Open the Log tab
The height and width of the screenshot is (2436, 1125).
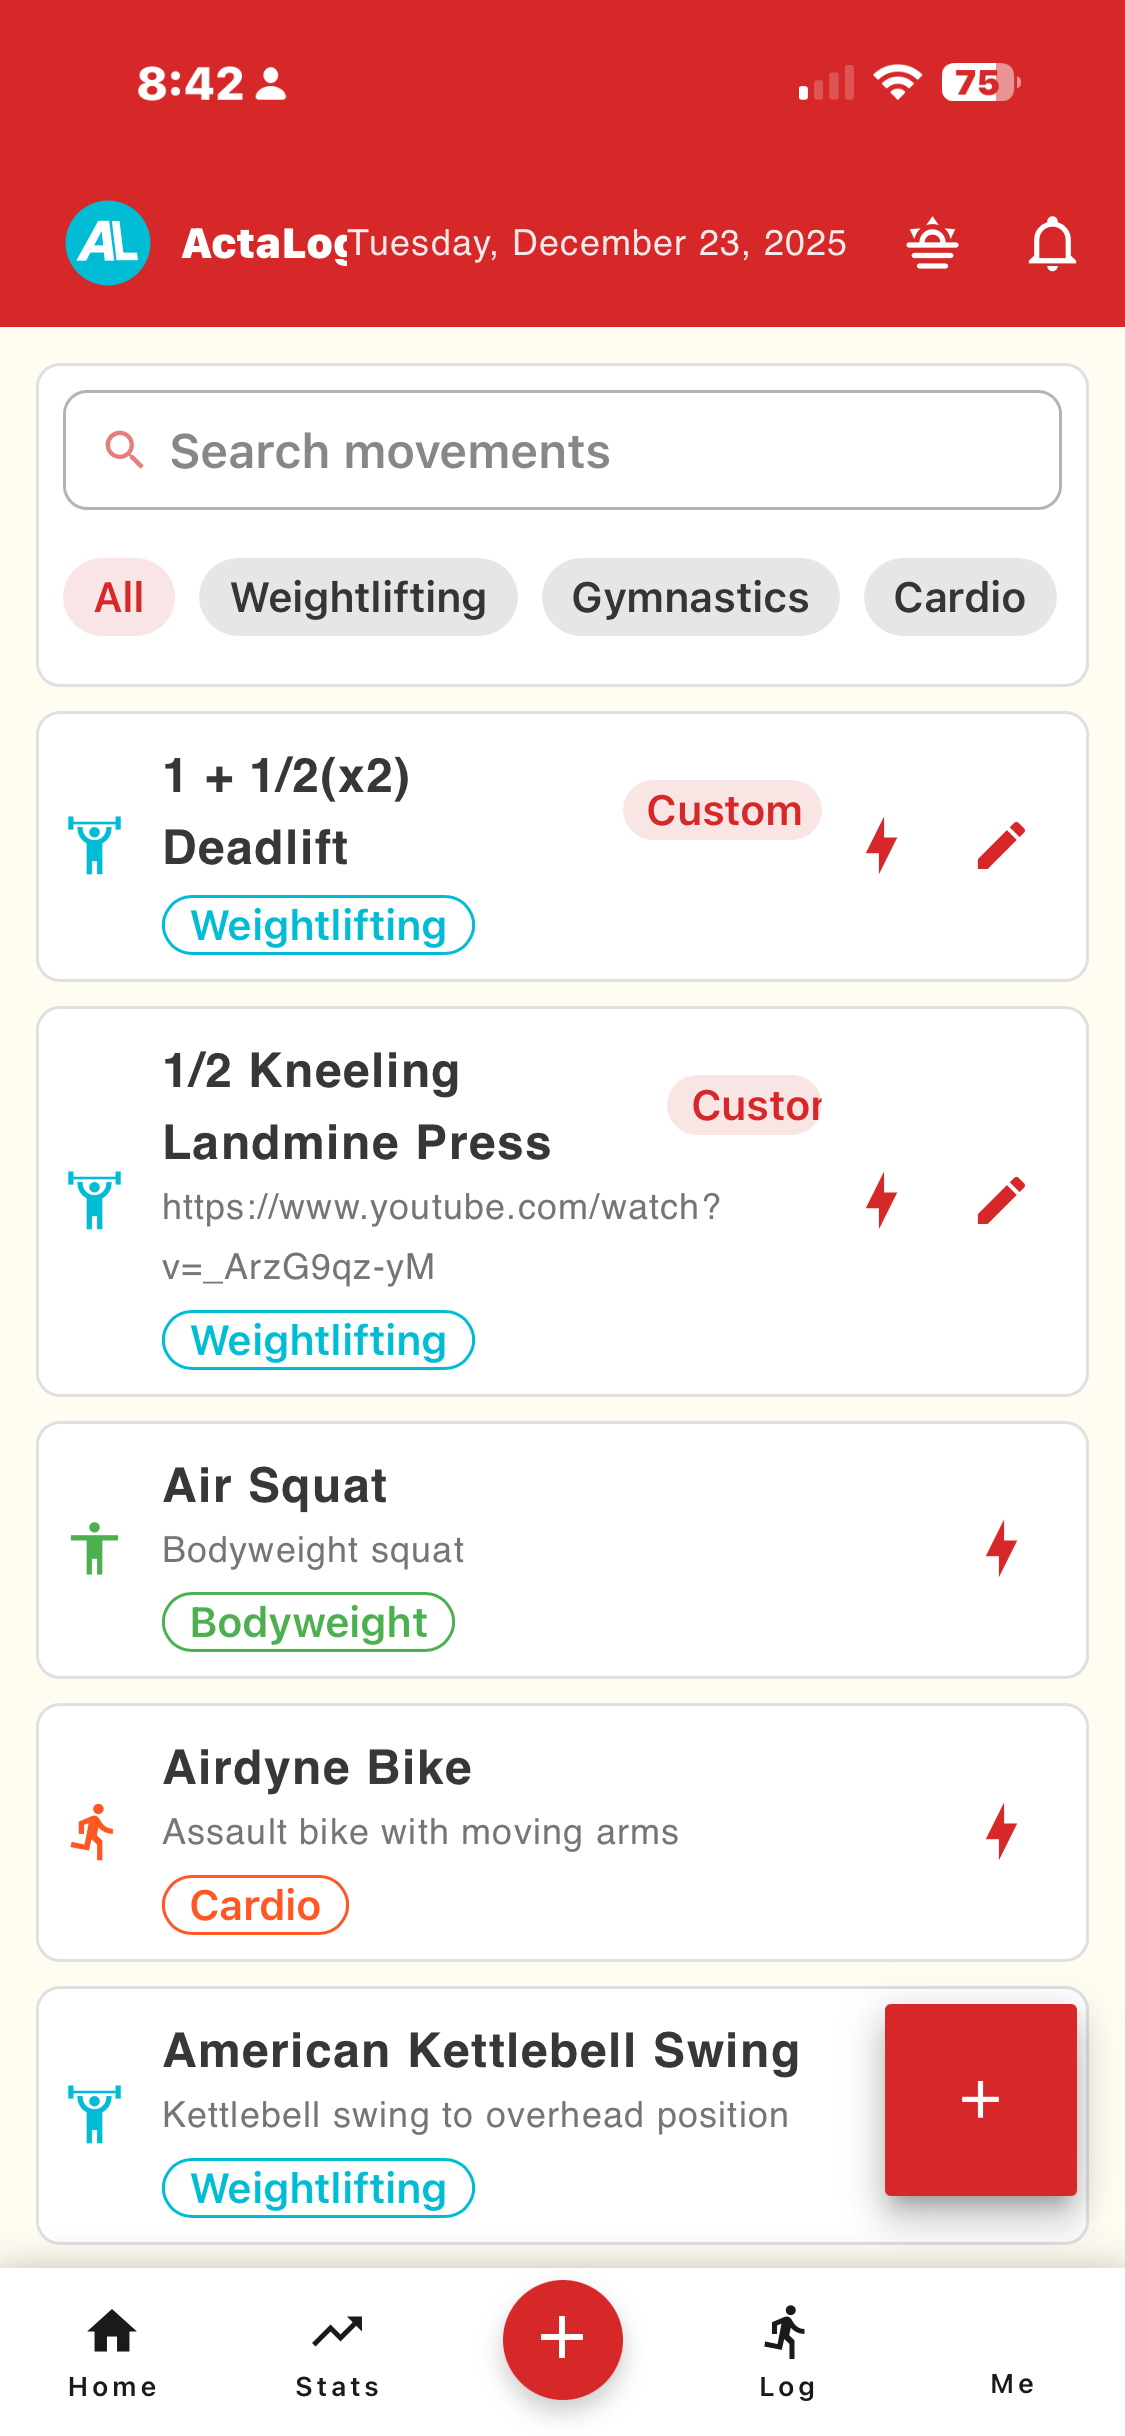pos(787,2351)
